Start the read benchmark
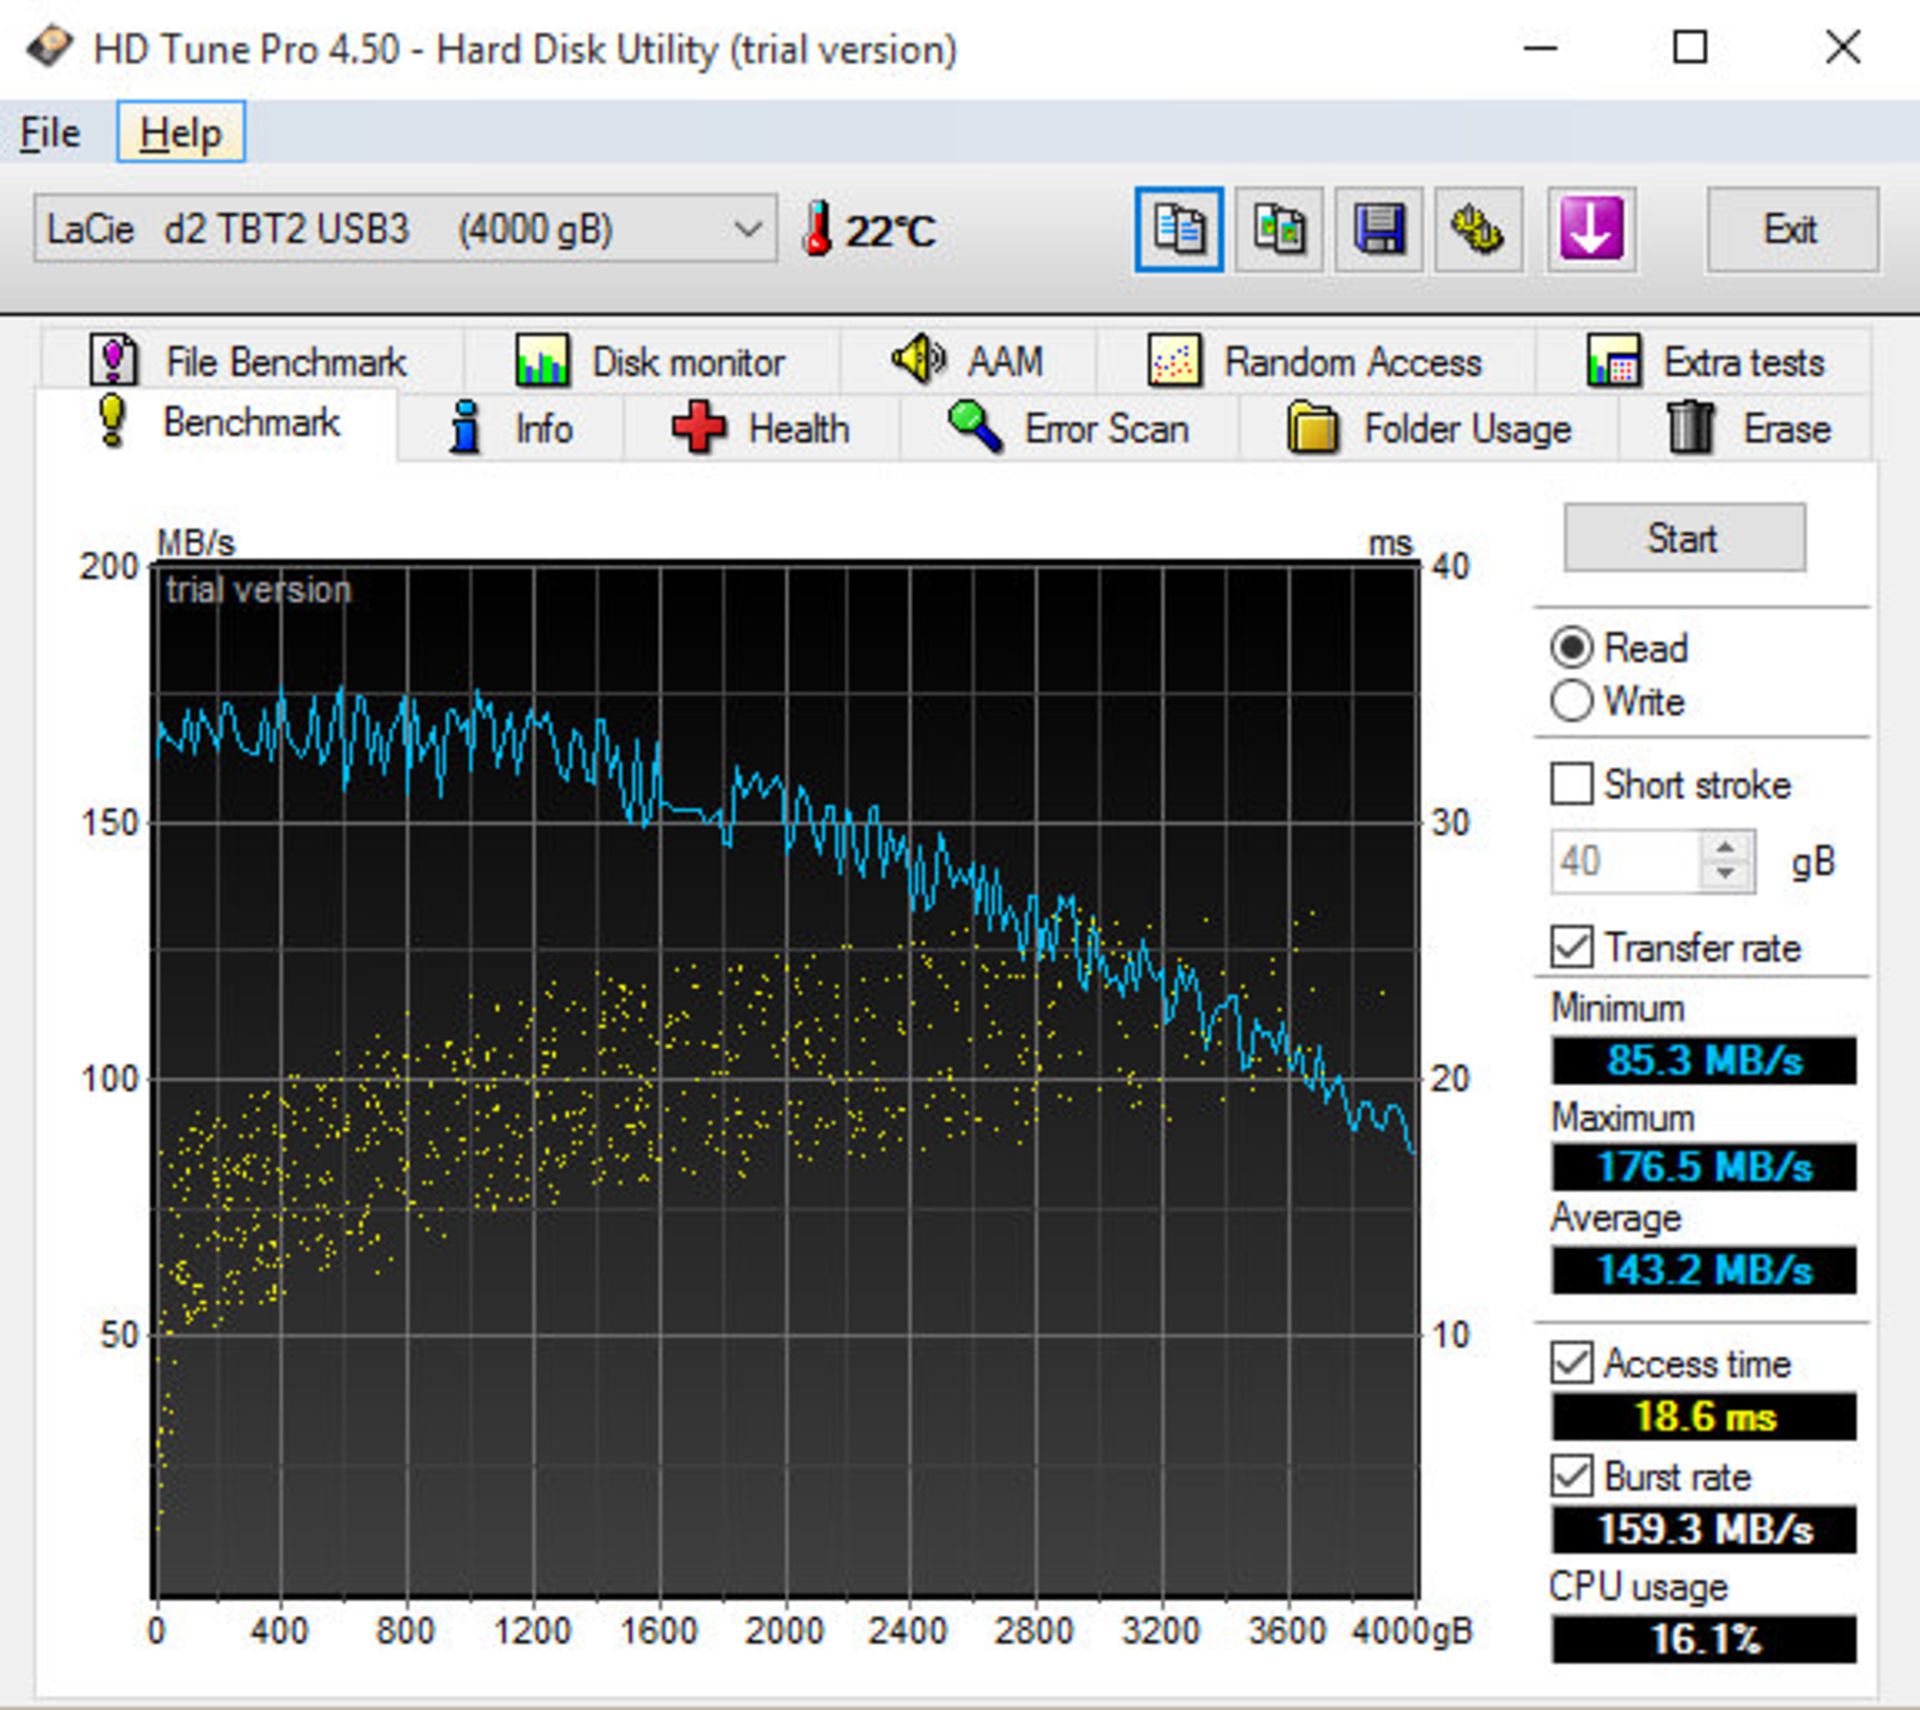This screenshot has width=1920, height=1710. coord(1682,538)
